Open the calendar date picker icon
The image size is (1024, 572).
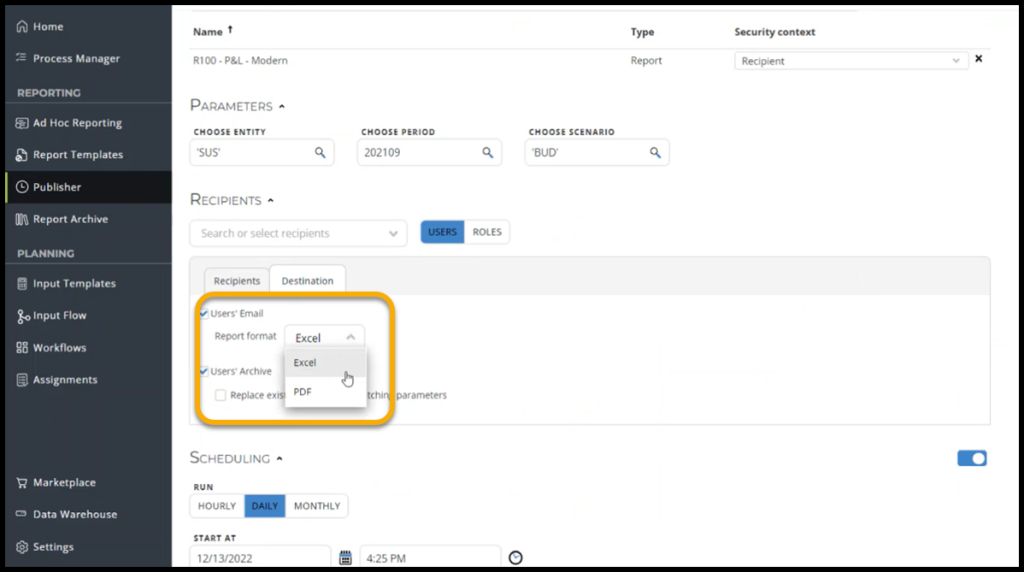(x=346, y=557)
